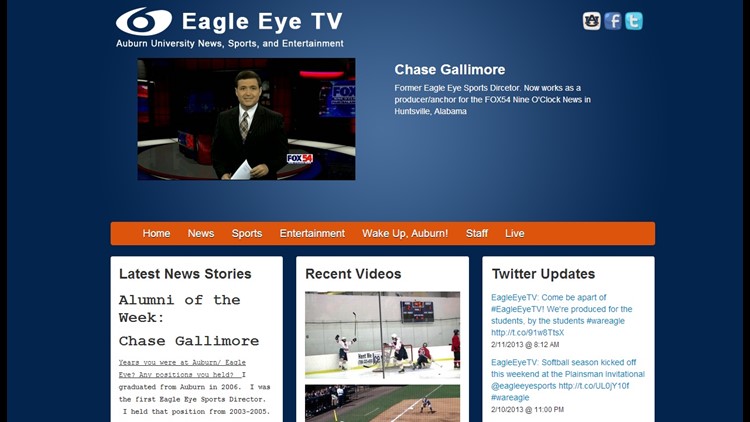
Task: Go to the Home menu item
Action: pos(156,233)
